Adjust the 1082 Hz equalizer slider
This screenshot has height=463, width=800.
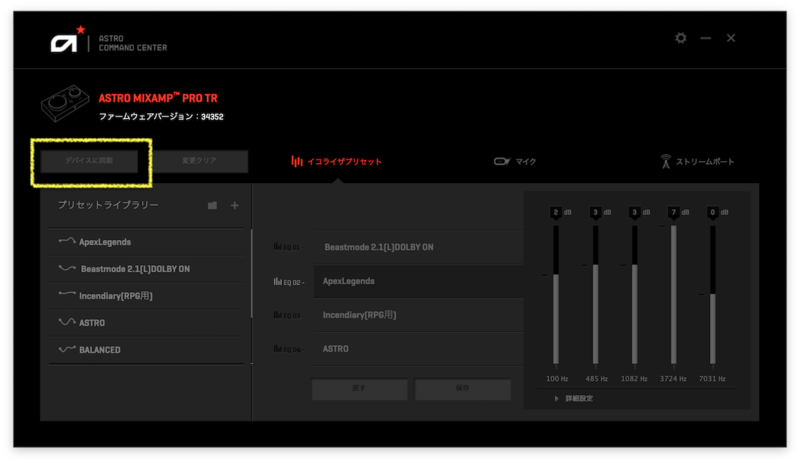pos(635,295)
